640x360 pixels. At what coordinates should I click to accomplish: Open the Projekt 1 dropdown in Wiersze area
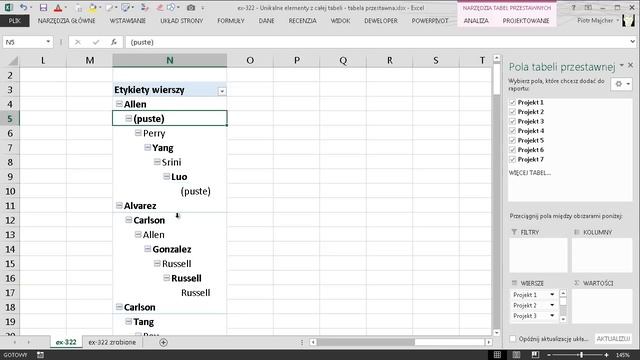[x=552, y=294]
